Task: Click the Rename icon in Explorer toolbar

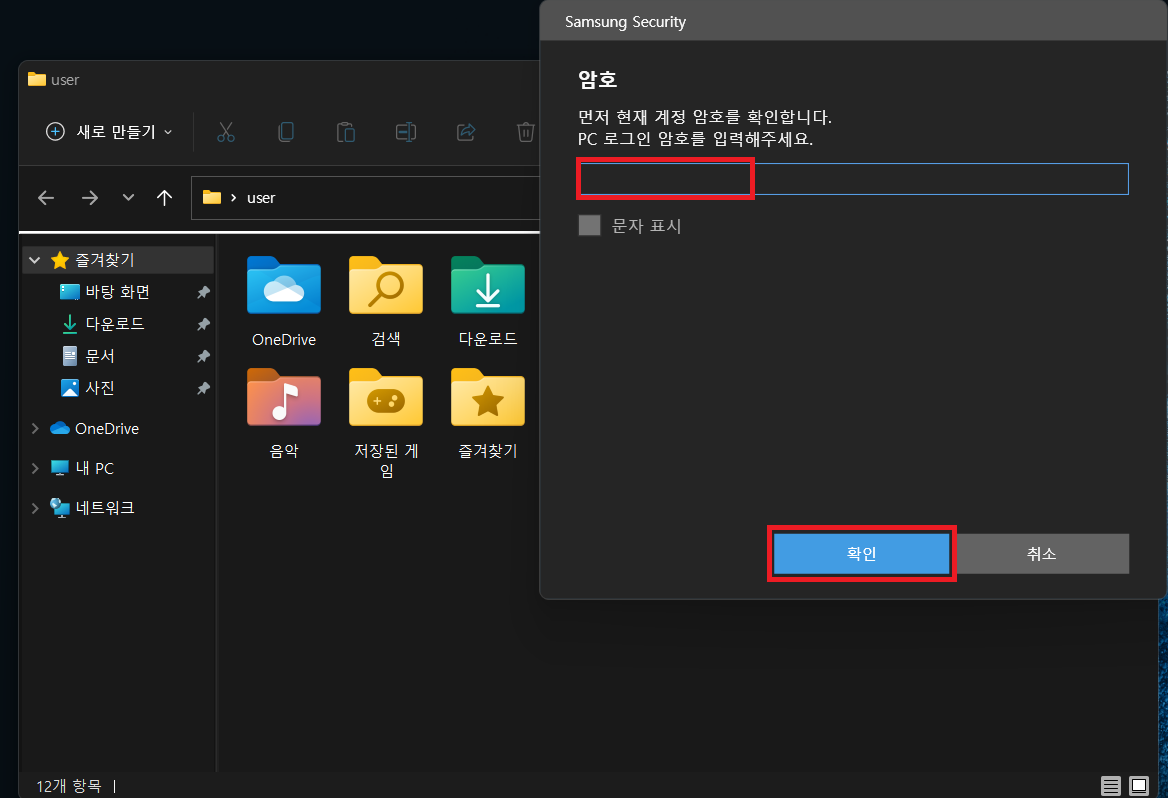Action: click(x=406, y=132)
